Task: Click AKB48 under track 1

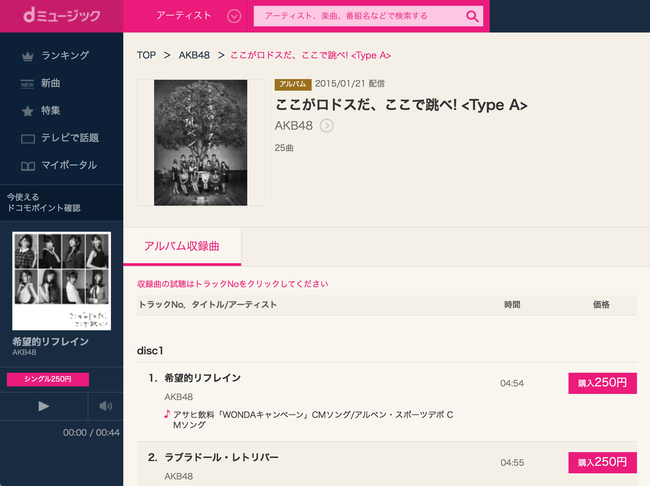Action: coord(179,397)
